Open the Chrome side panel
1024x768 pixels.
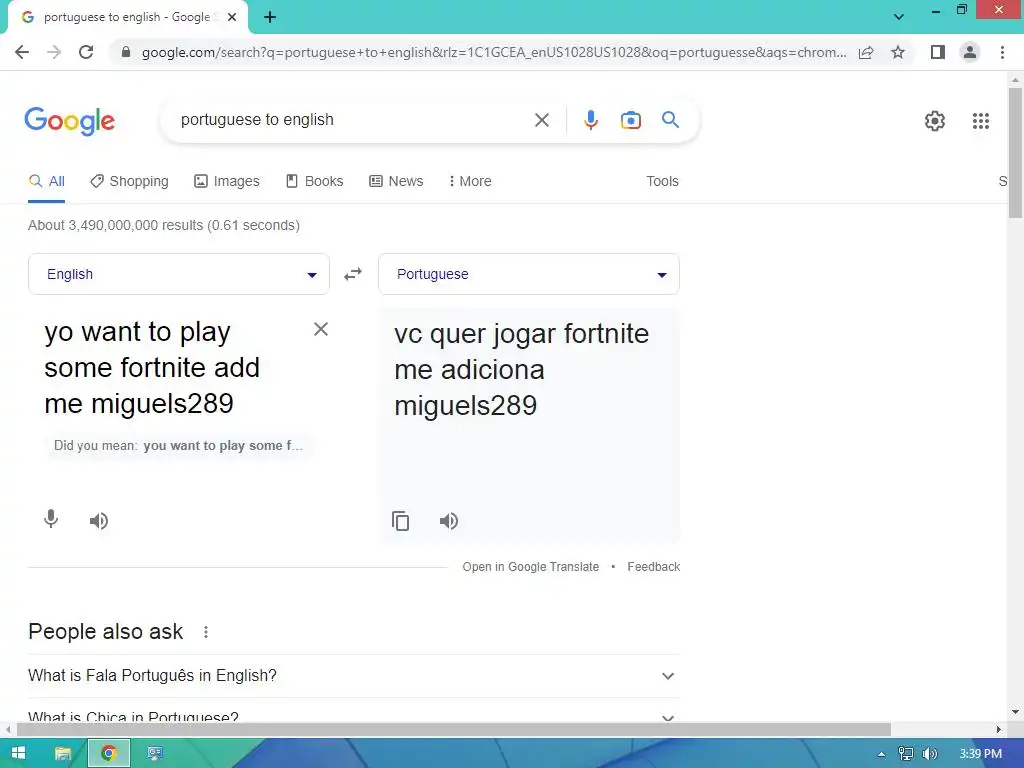pyautogui.click(x=938, y=52)
